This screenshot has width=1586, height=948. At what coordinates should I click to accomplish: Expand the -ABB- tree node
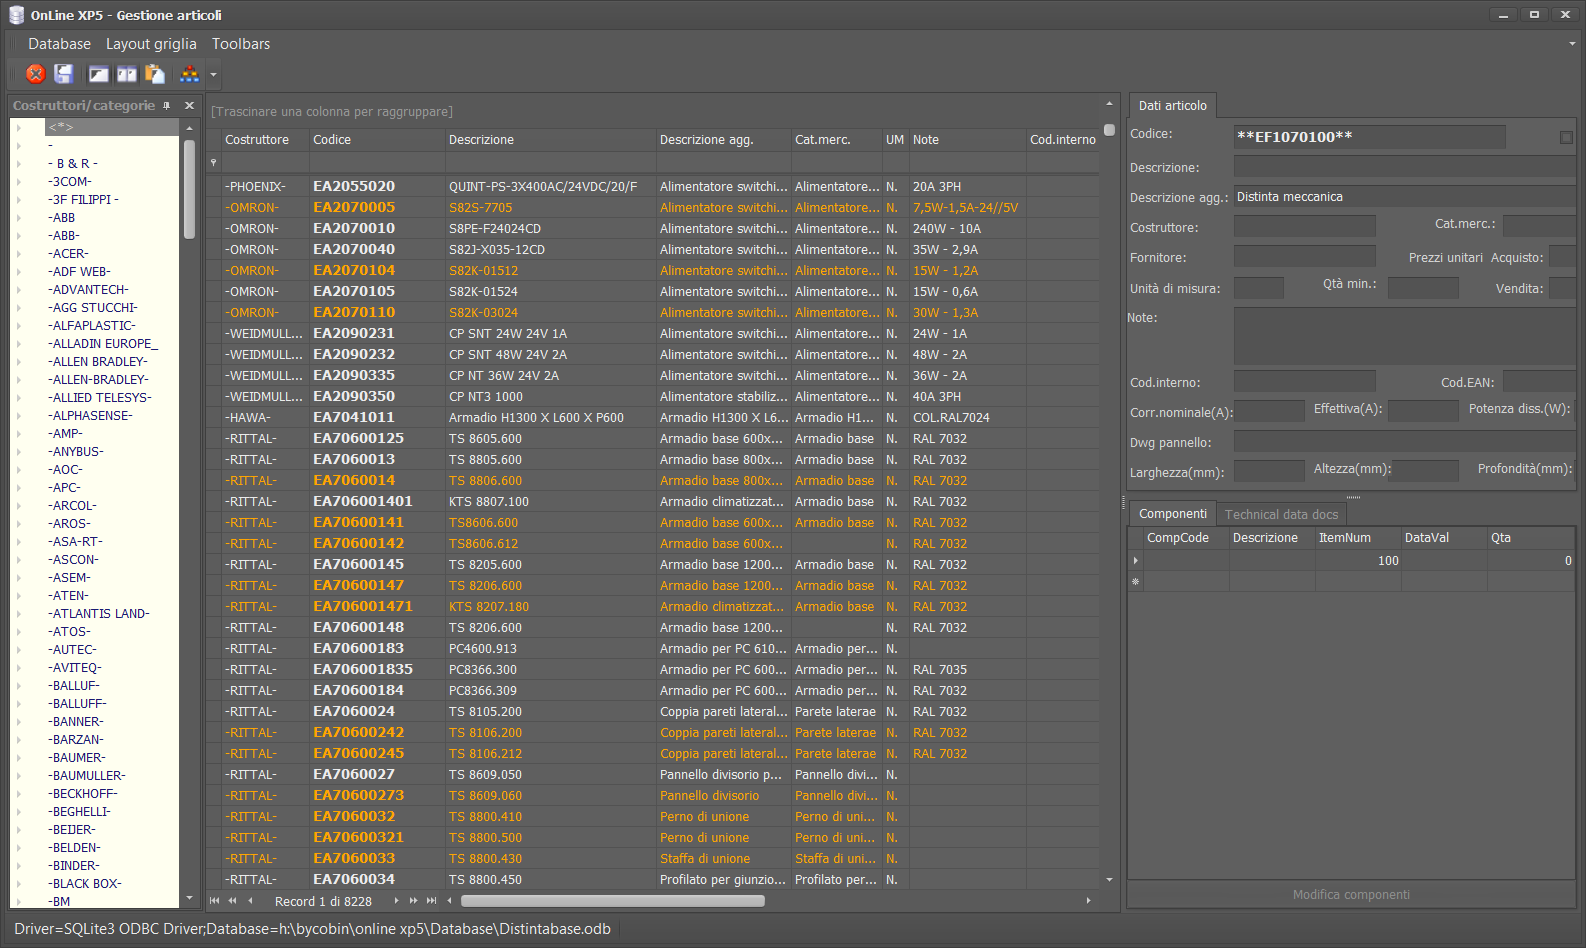pos(18,236)
